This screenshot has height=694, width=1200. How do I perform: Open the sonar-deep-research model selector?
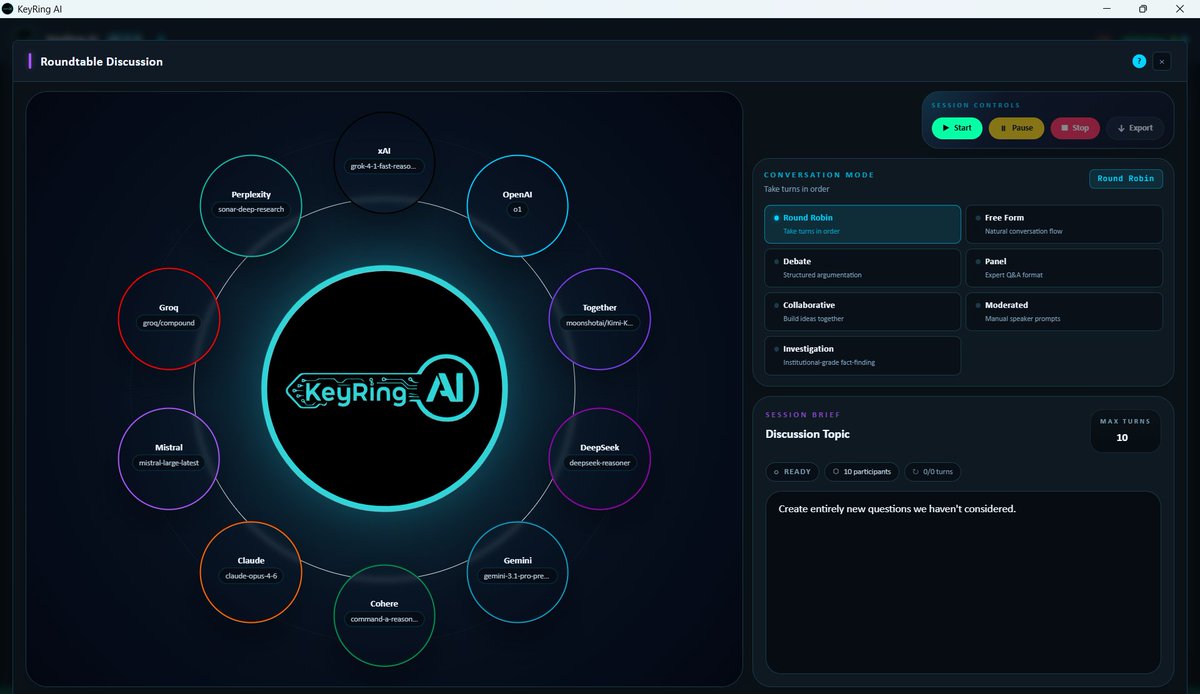(251, 210)
